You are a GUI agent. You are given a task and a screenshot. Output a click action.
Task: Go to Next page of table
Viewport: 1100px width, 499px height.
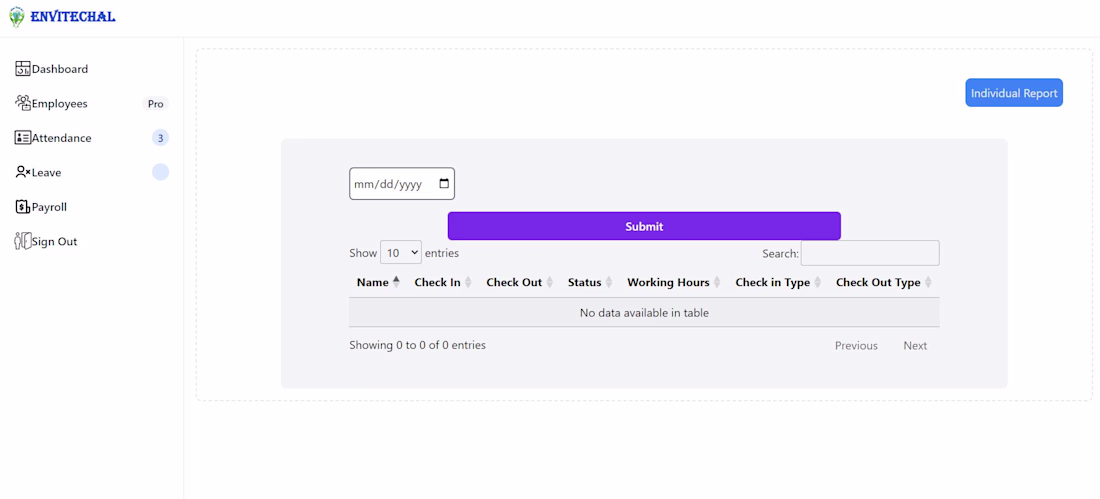915,346
